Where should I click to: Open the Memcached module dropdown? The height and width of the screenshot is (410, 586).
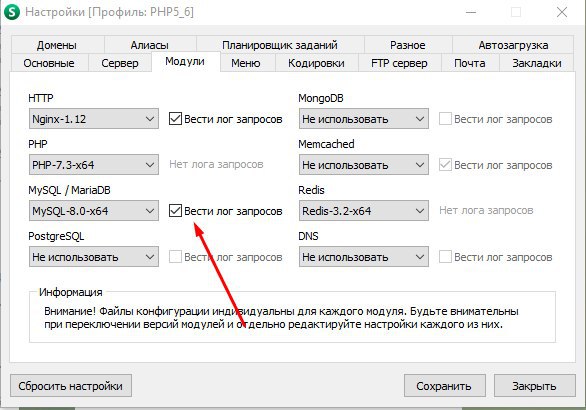[364, 165]
